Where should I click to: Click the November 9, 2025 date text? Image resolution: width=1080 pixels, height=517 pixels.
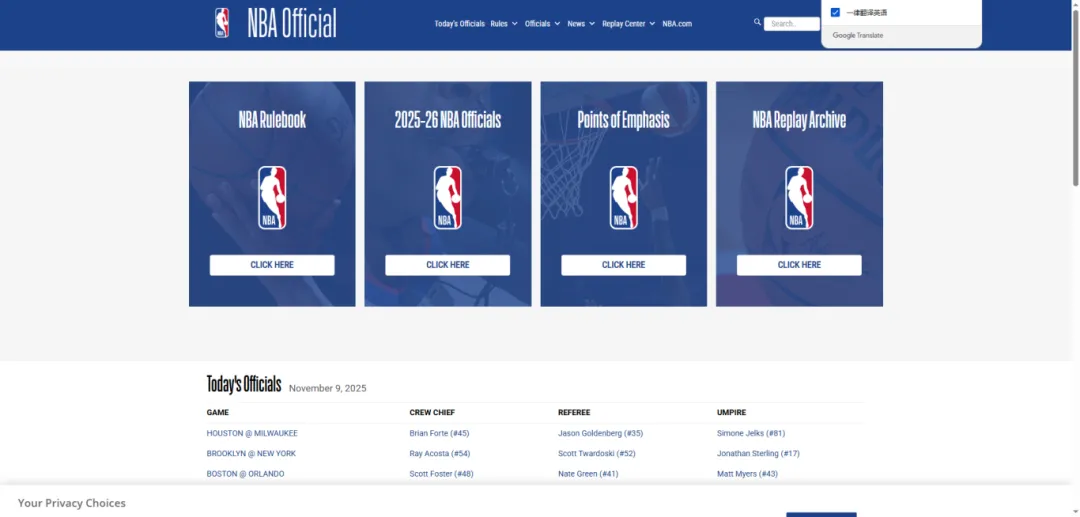tap(328, 388)
